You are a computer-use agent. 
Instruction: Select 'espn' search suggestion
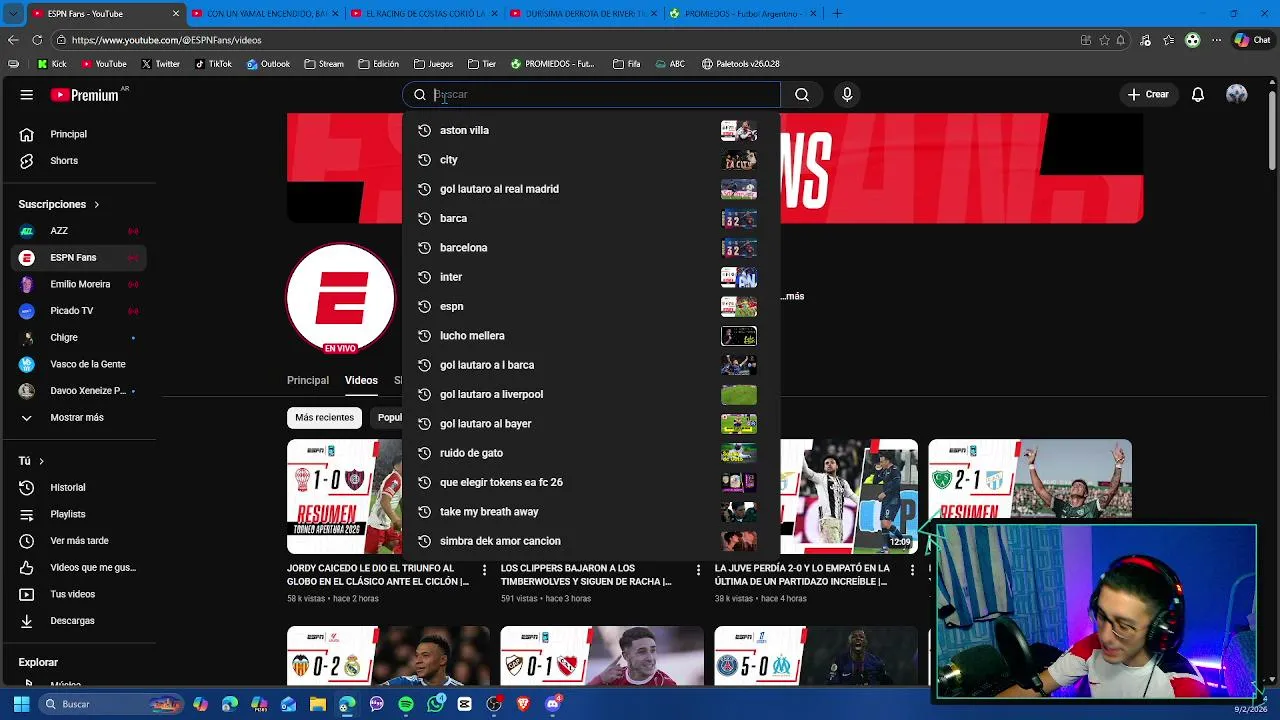(x=591, y=306)
